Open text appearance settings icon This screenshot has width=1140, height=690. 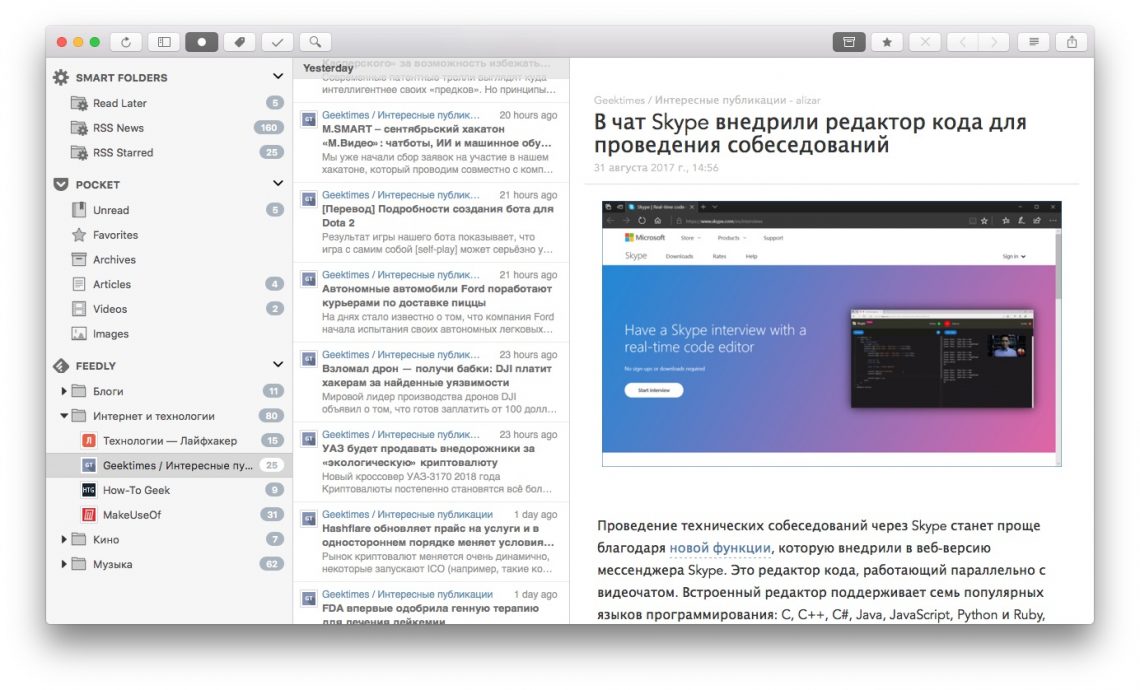[1034, 42]
